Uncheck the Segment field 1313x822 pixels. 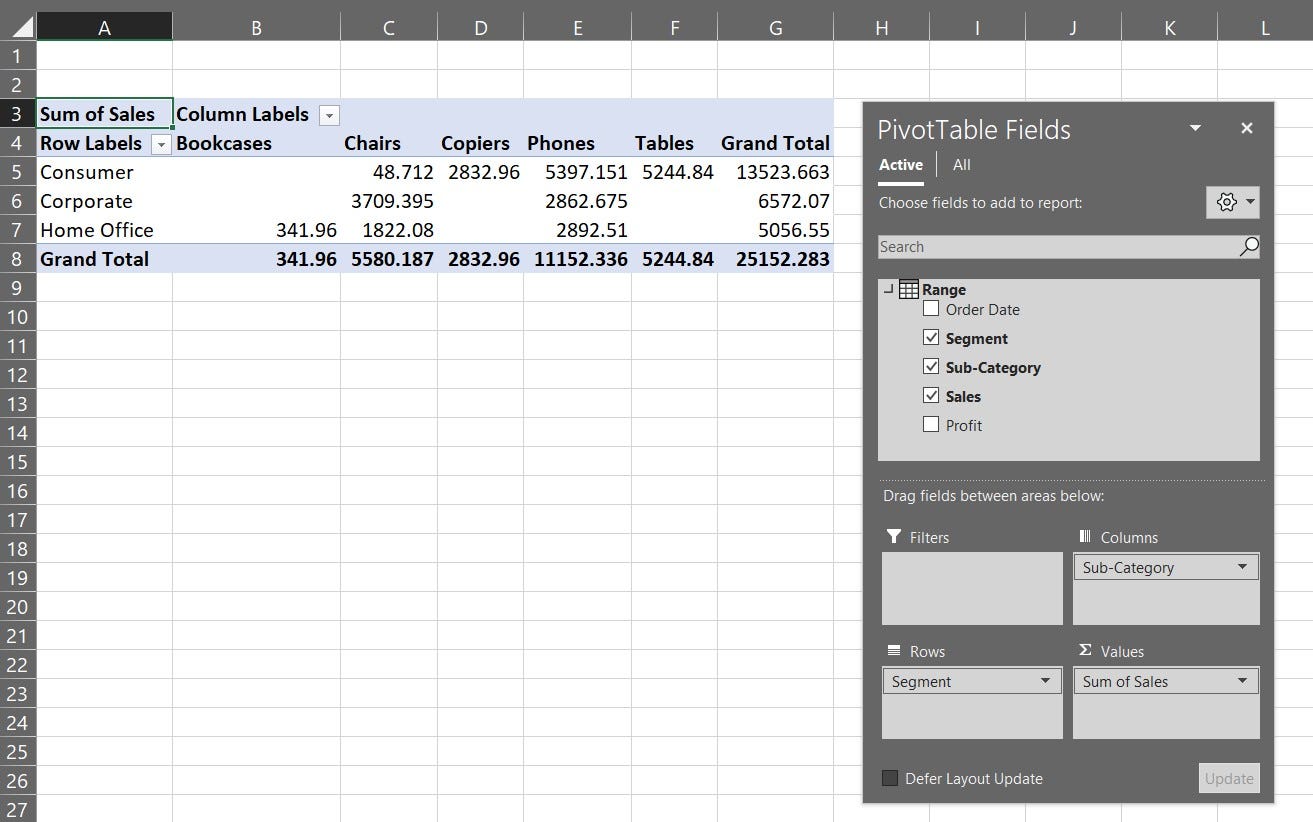(x=931, y=337)
